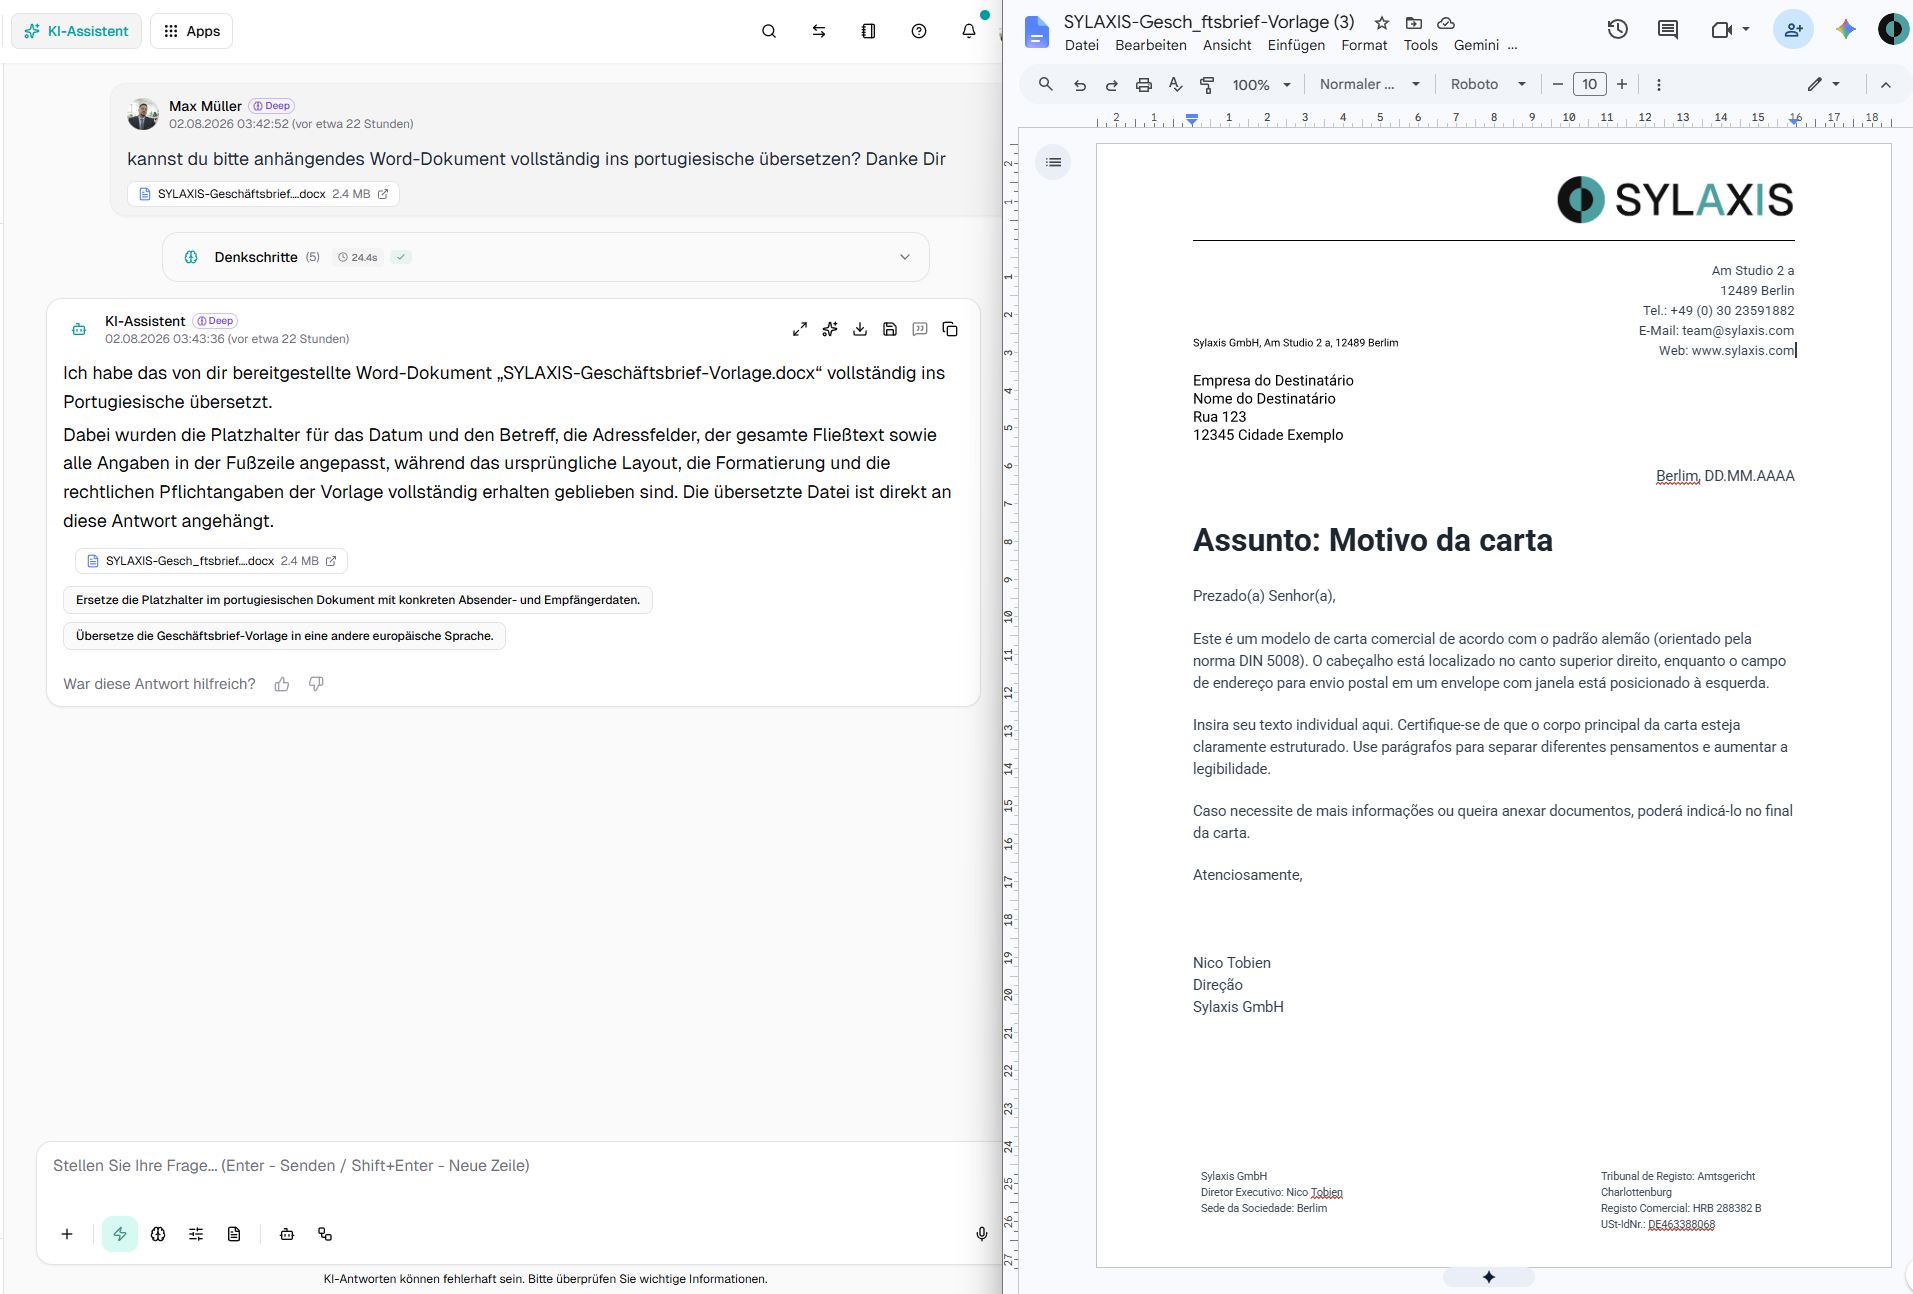The image size is (1913, 1294).
Task: Select the paint format roller tool
Action: (1208, 85)
